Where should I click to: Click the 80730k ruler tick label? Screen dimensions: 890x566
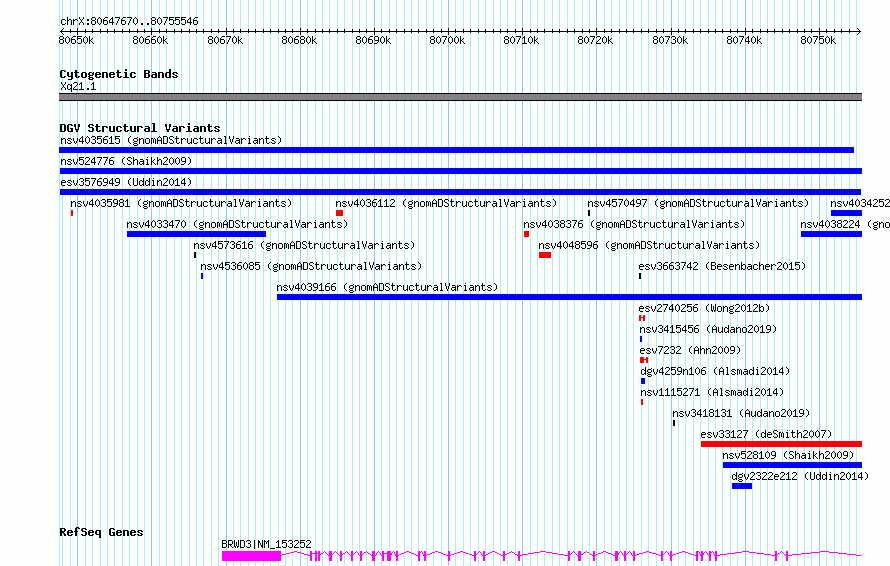tap(670, 40)
